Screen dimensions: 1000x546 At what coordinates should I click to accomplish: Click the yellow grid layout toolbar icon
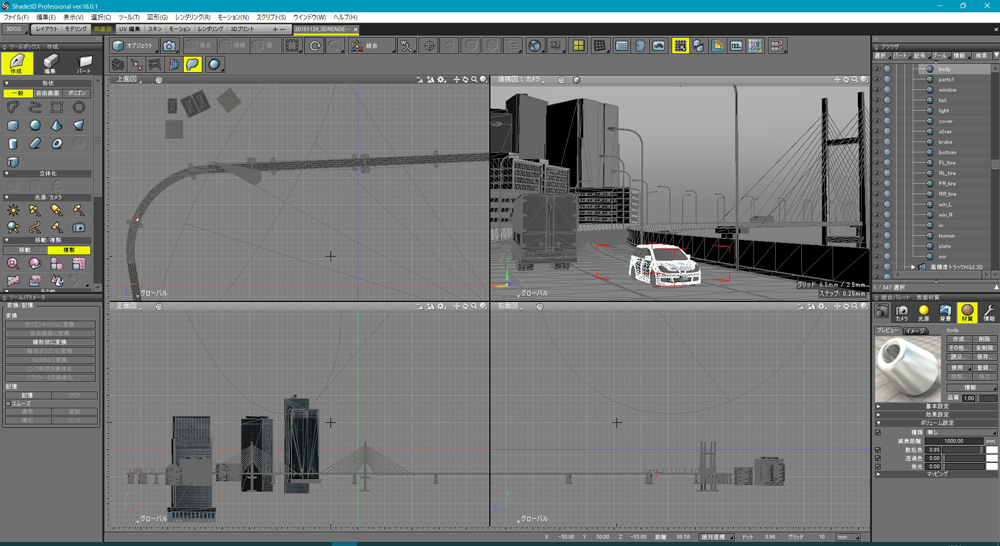pos(578,46)
